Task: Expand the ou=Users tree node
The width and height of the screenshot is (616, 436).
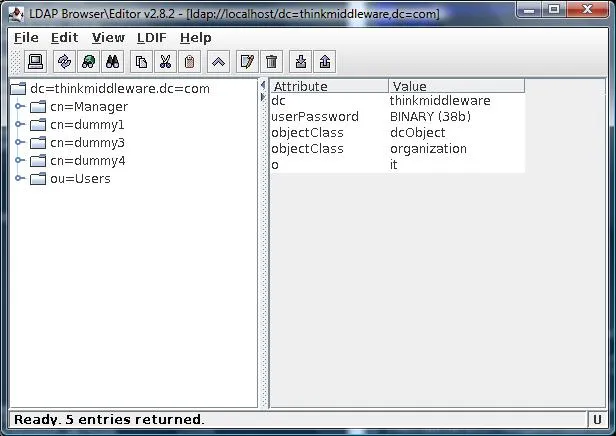Action: pyautogui.click(x=19, y=178)
